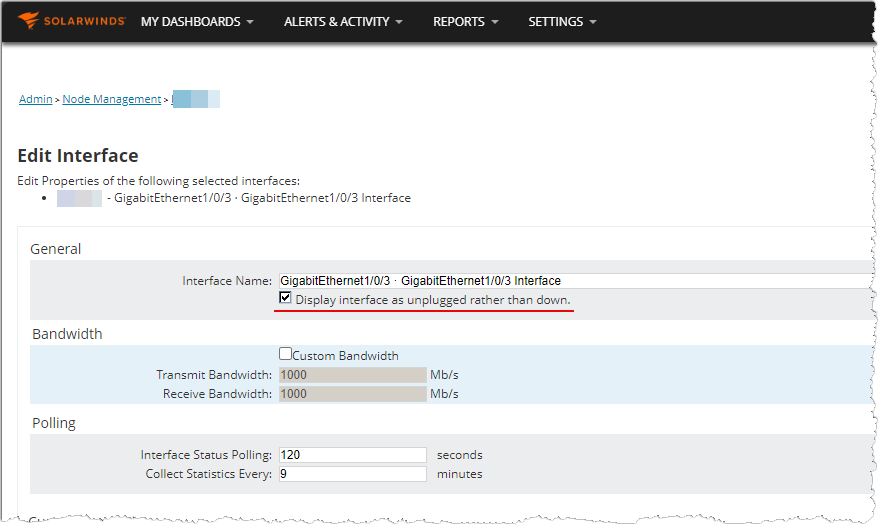Click the Receive Bandwidth field

click(353, 394)
